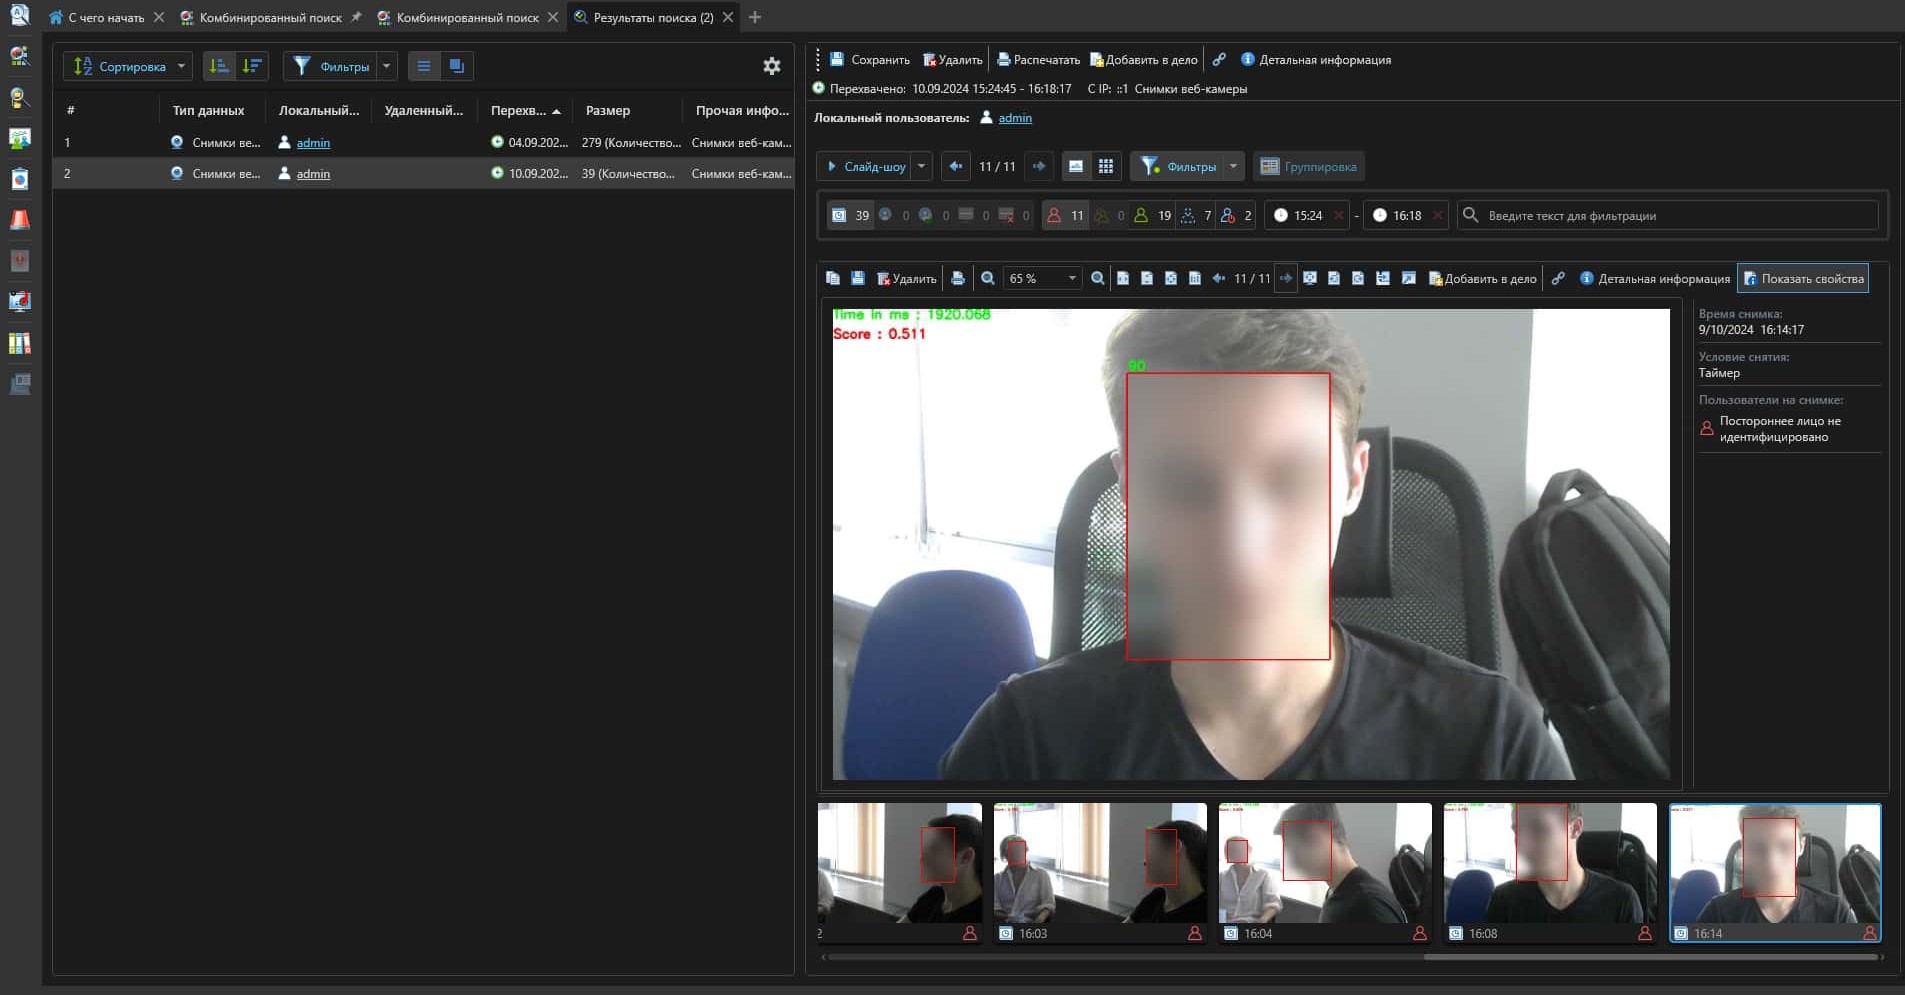Click the ascending sort order icon
Screen dimensions: 1905x995
click(x=219, y=66)
